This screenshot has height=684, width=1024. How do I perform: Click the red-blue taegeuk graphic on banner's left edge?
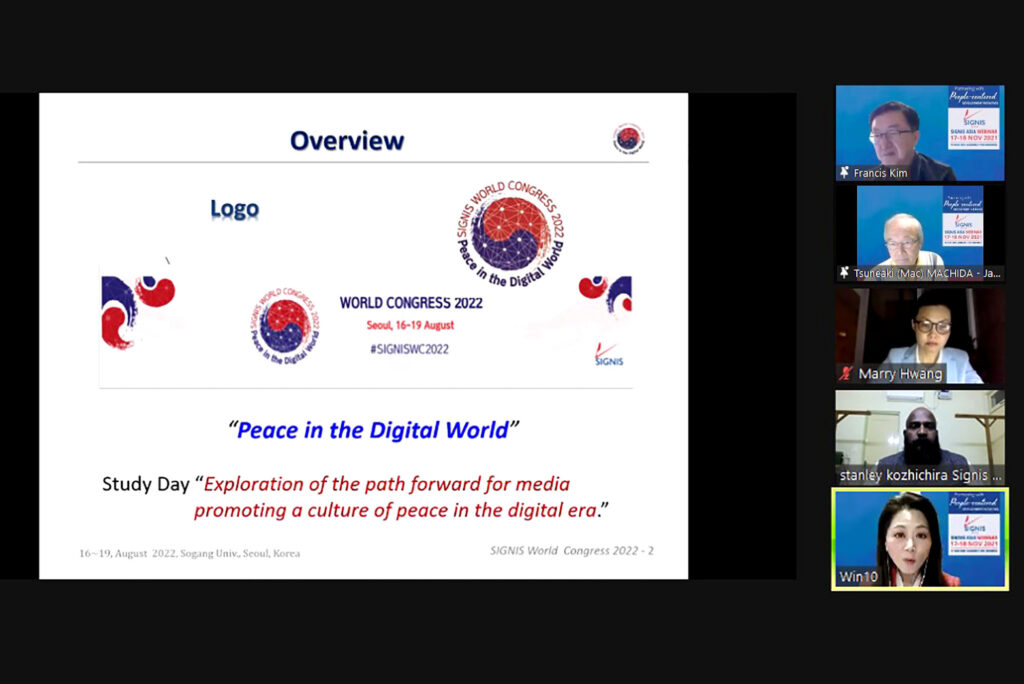pos(137,309)
